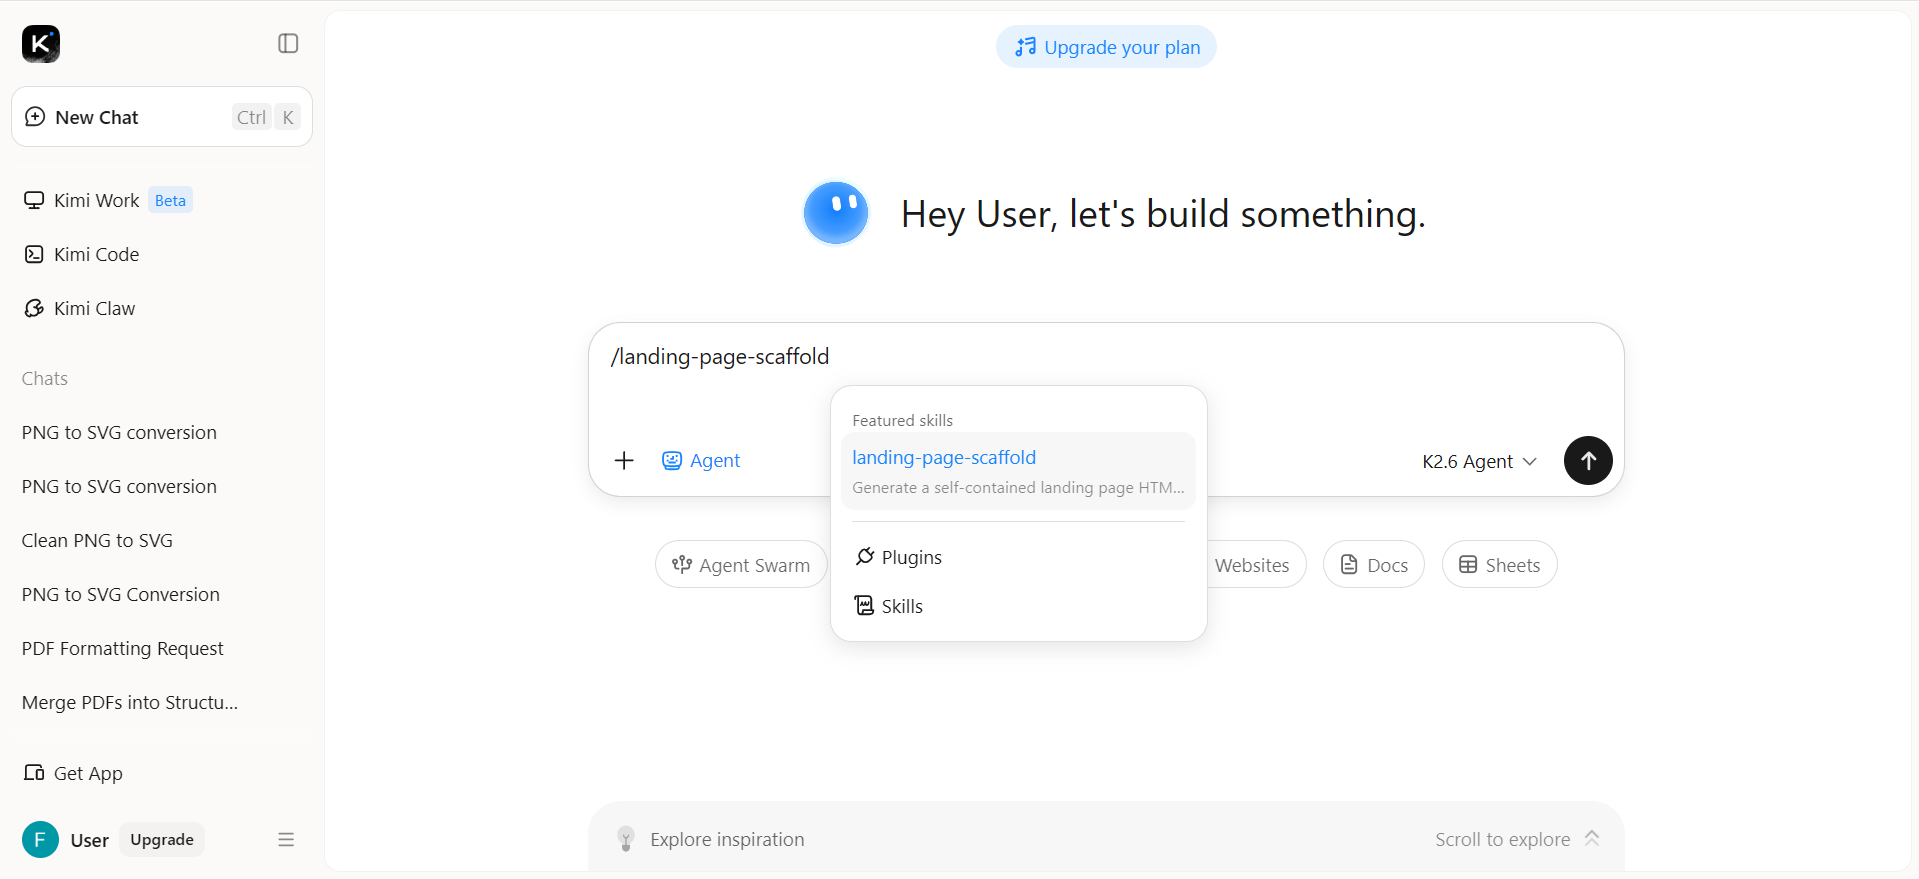Click the Agent Swarm chip
The width and height of the screenshot is (1919, 879).
click(741, 565)
